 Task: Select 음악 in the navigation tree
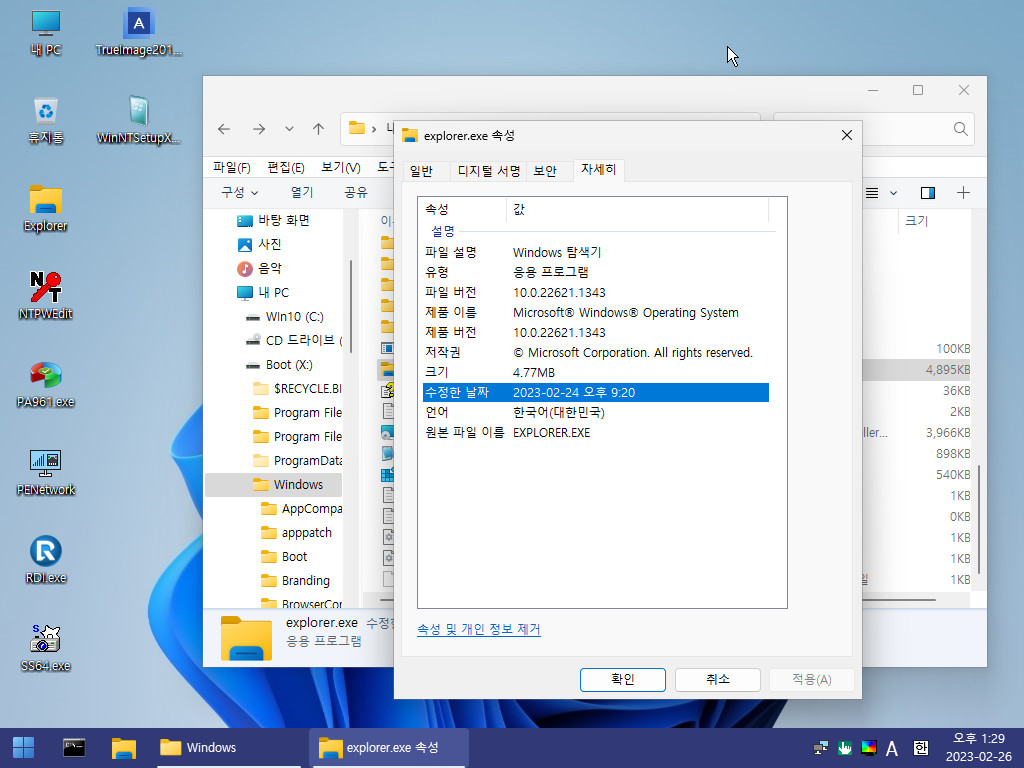click(x=259, y=268)
